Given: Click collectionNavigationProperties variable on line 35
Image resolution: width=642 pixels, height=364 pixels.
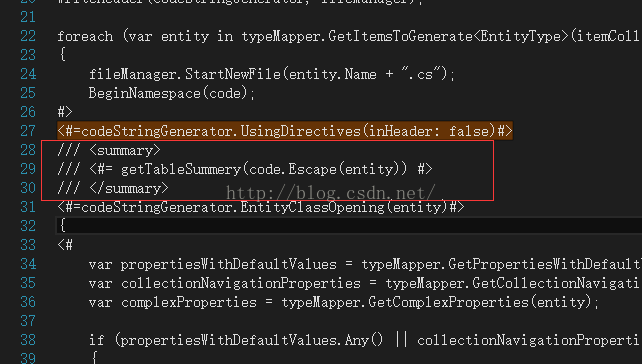Looking at the screenshot, I should tap(240, 283).
